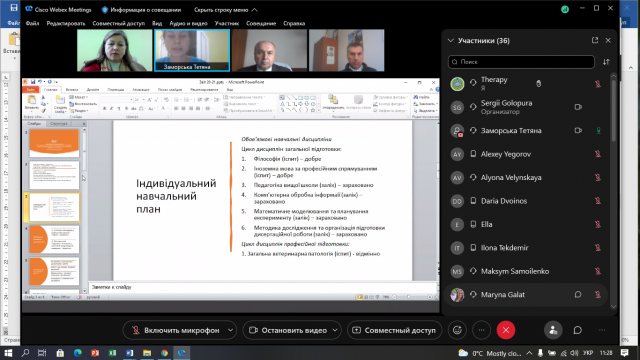The height and width of the screenshot is (360, 640).
Task: Toggle the participants panel icon
Action: pyautogui.click(x=553, y=330)
